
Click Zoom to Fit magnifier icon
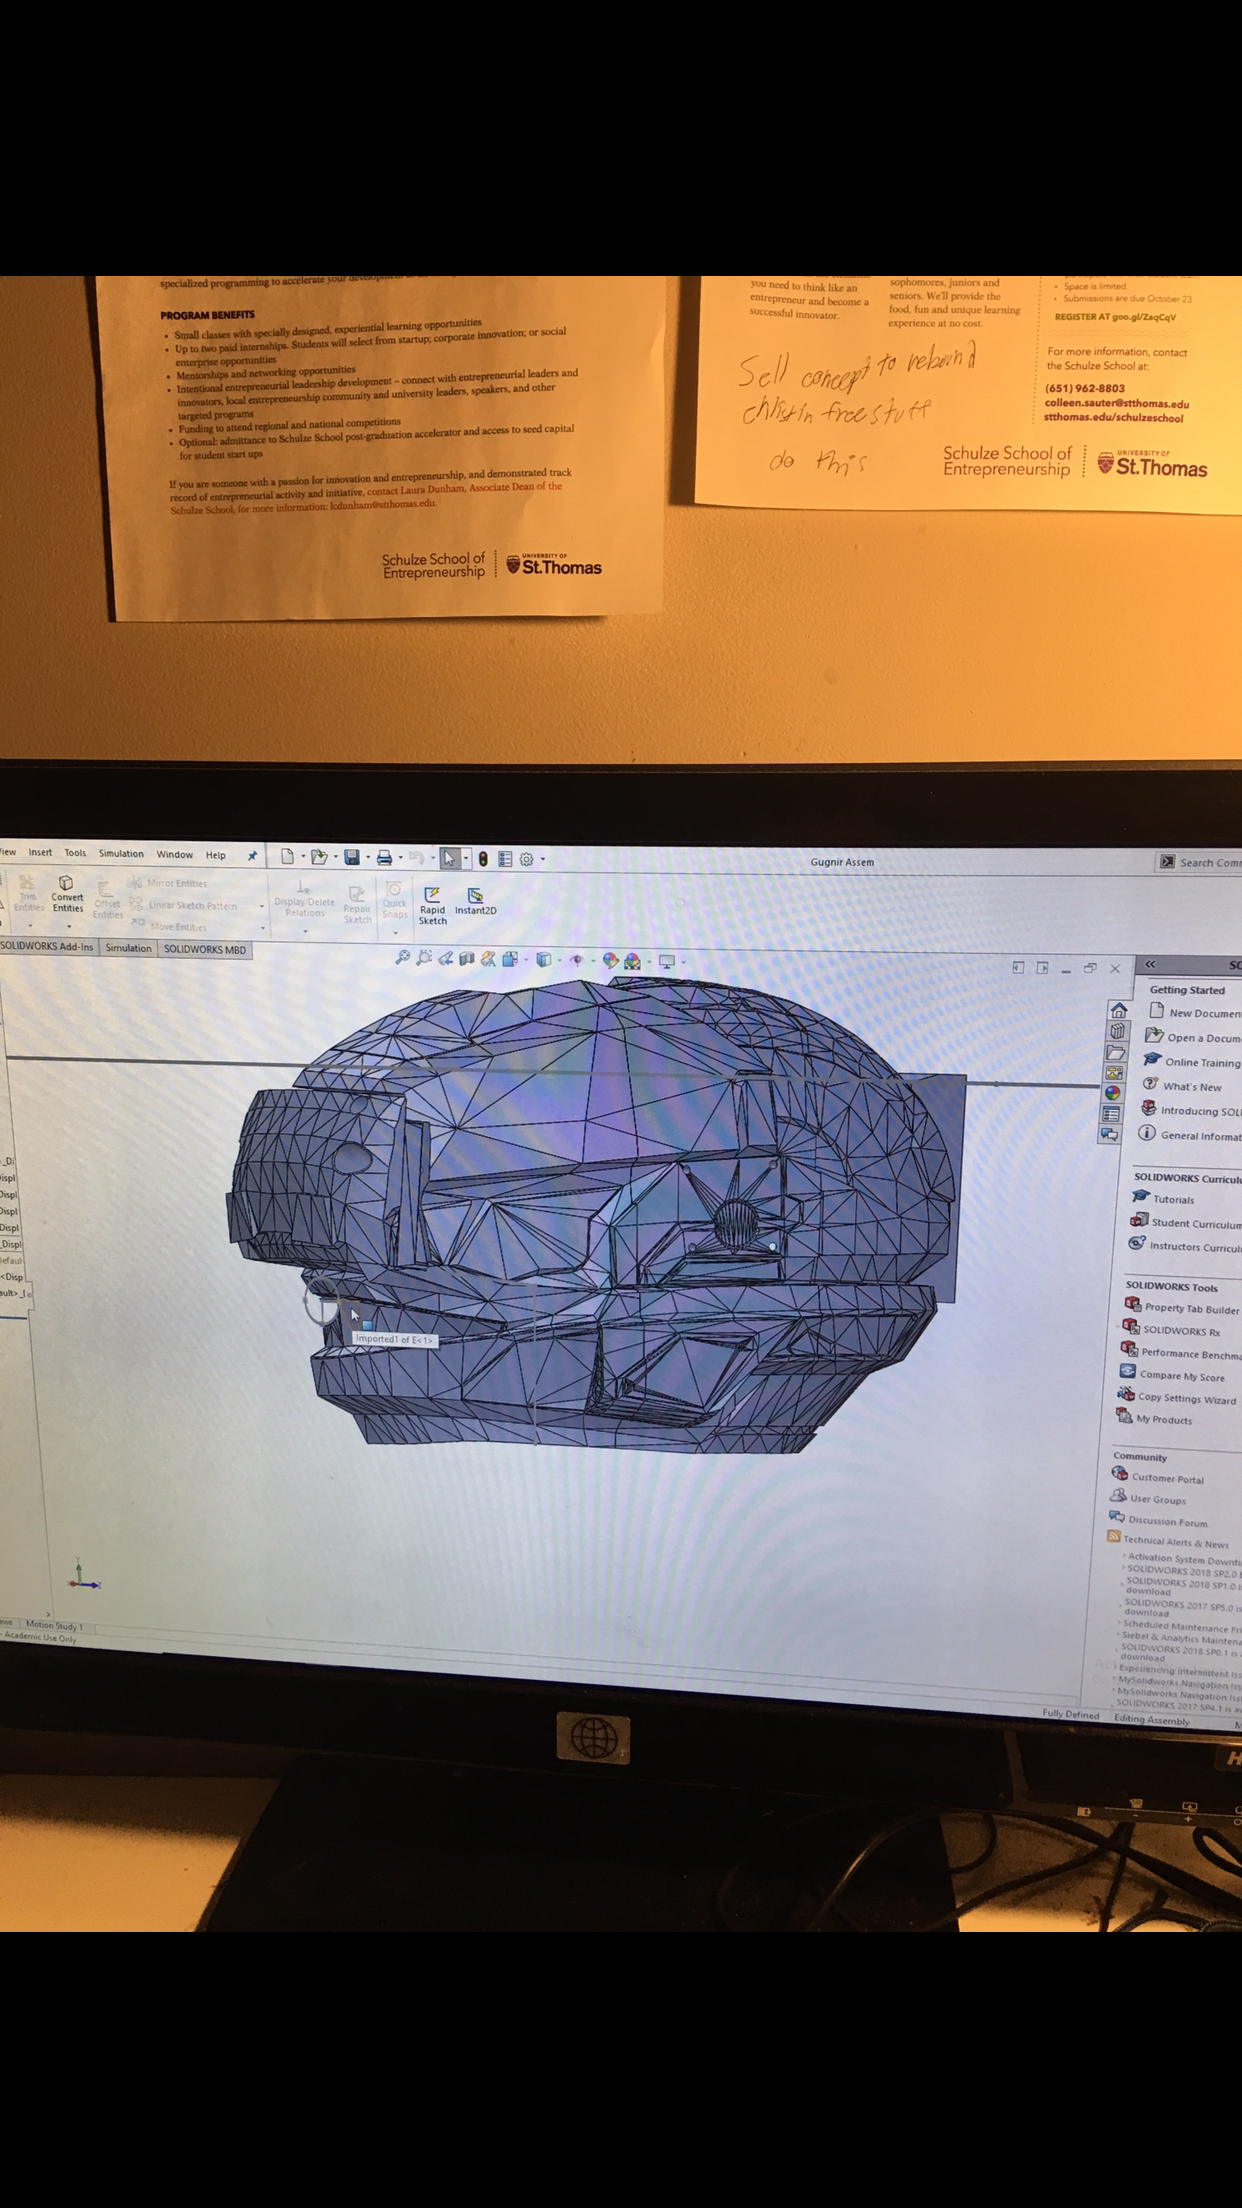coord(402,958)
